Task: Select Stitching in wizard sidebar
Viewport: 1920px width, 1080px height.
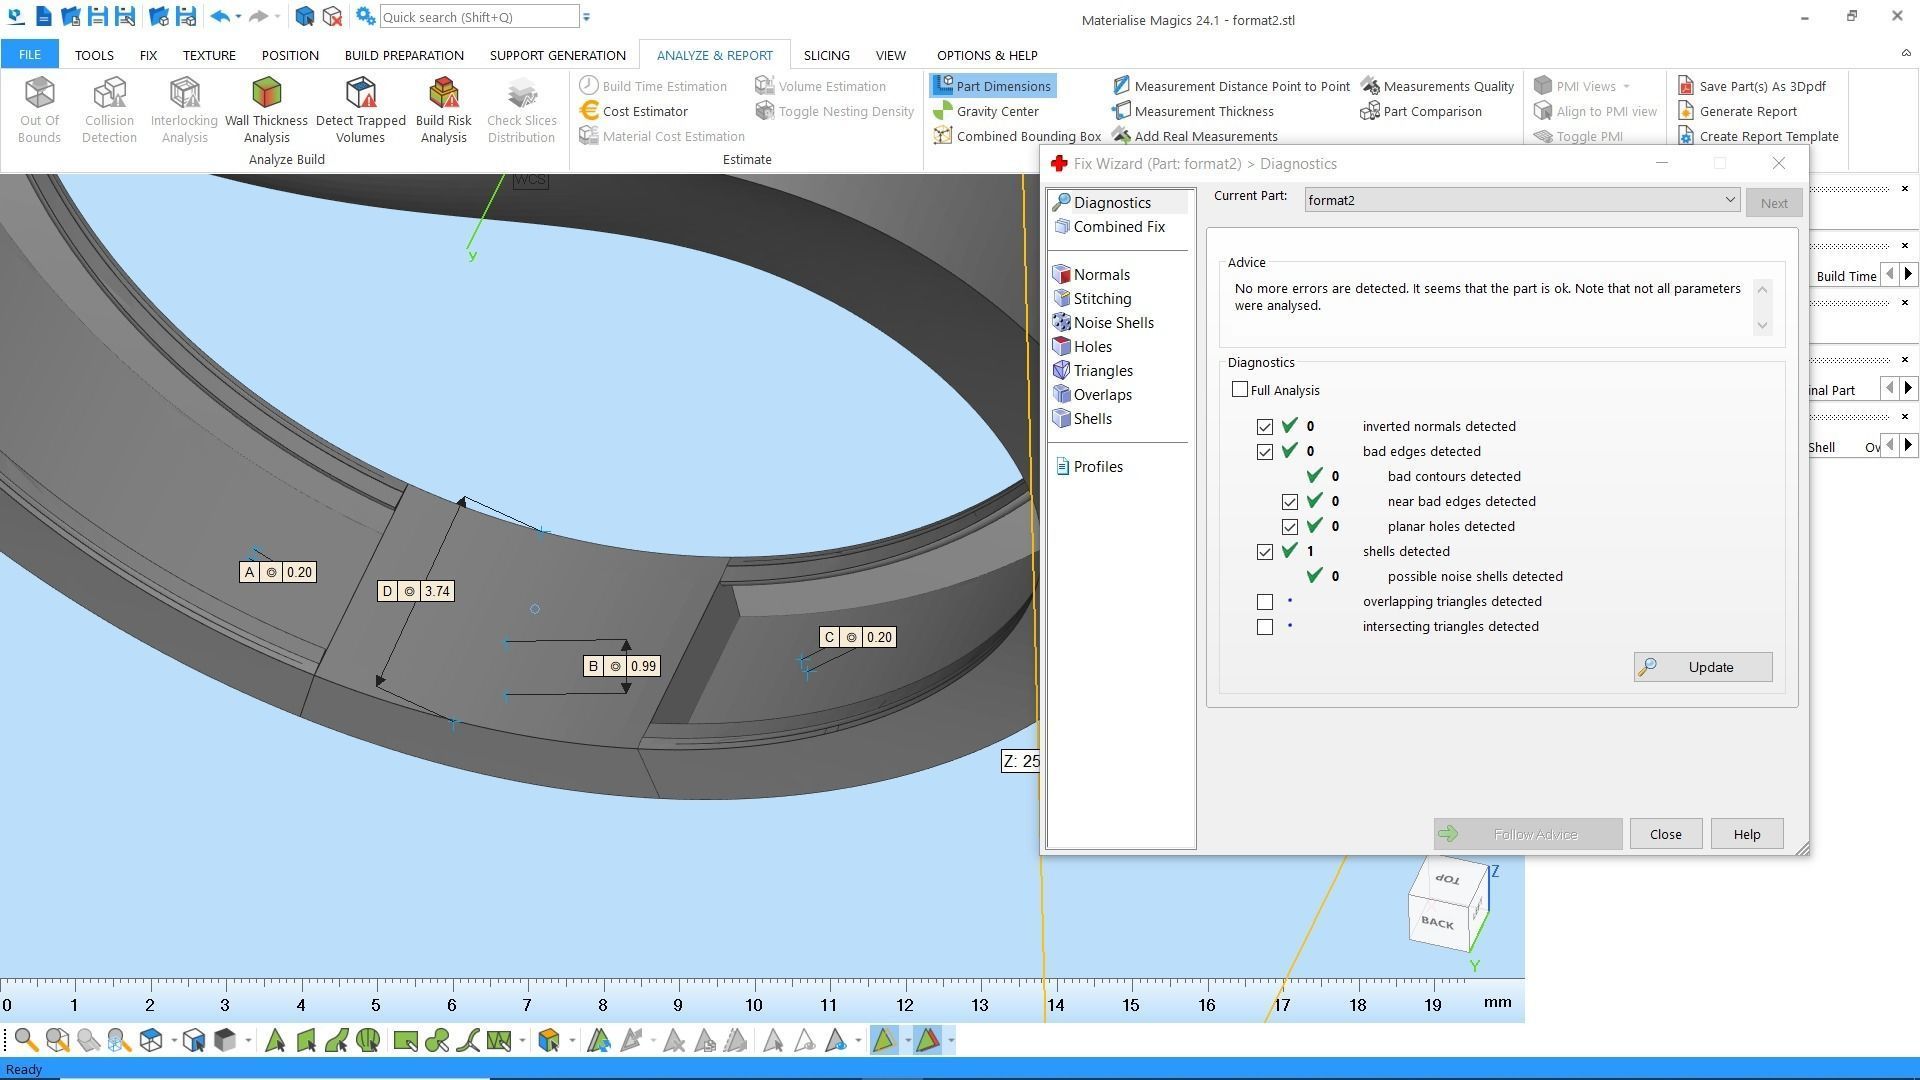Action: (1092, 299)
